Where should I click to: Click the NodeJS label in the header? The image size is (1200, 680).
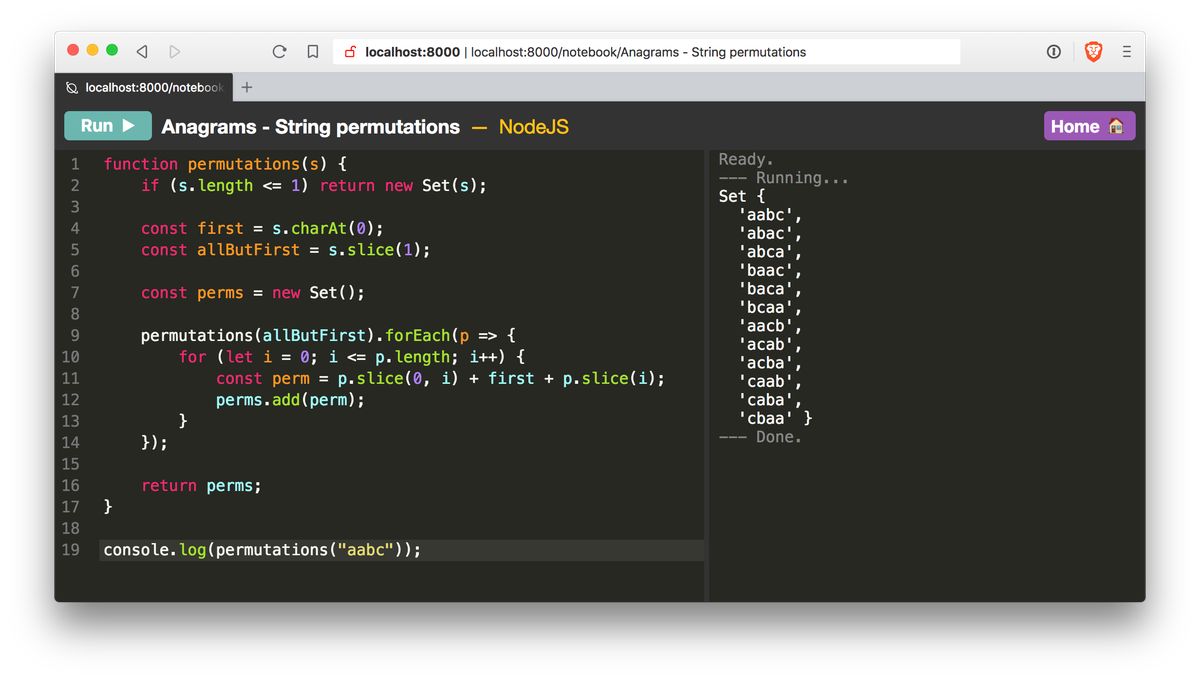pos(534,127)
